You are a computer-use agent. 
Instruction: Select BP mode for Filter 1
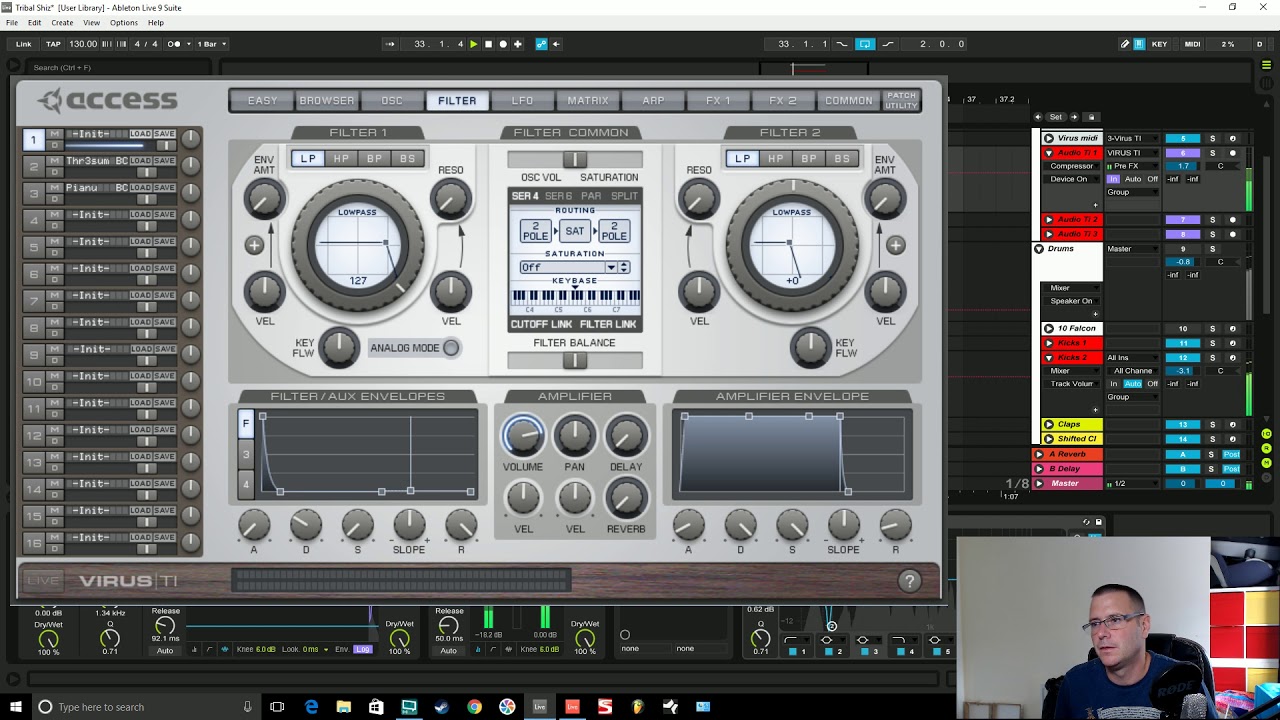click(x=374, y=158)
